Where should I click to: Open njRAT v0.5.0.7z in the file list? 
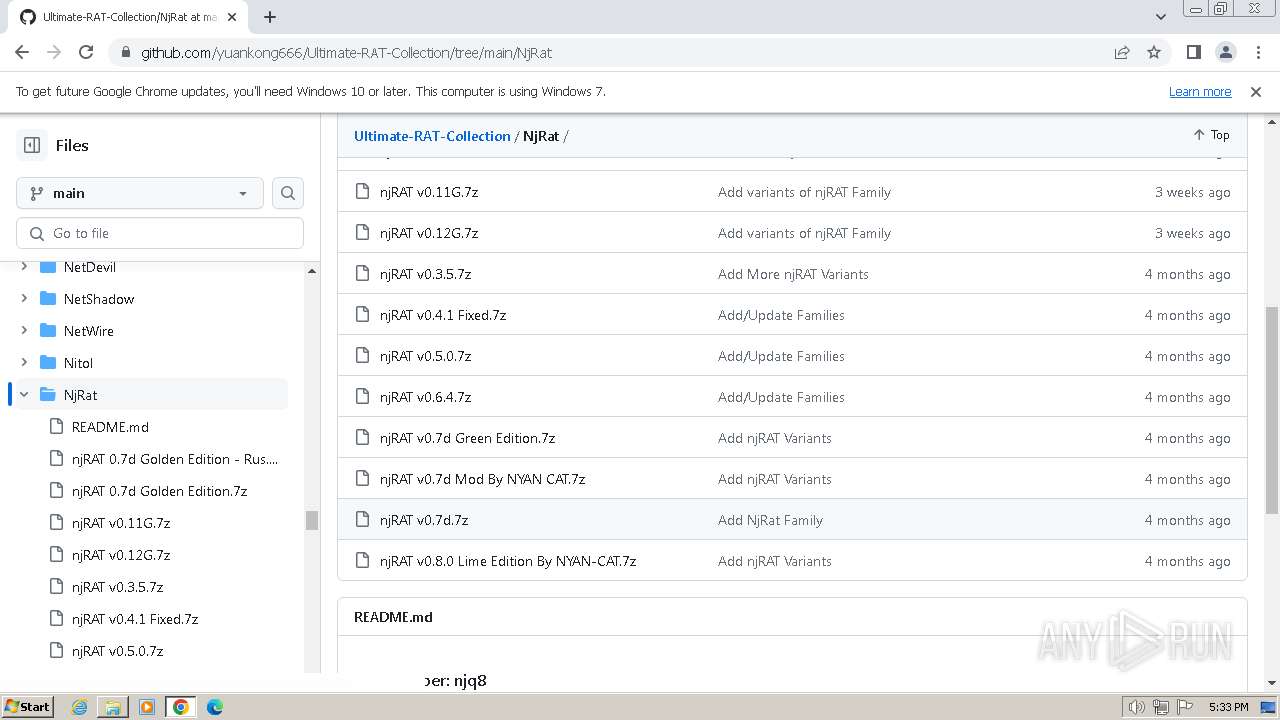425,356
